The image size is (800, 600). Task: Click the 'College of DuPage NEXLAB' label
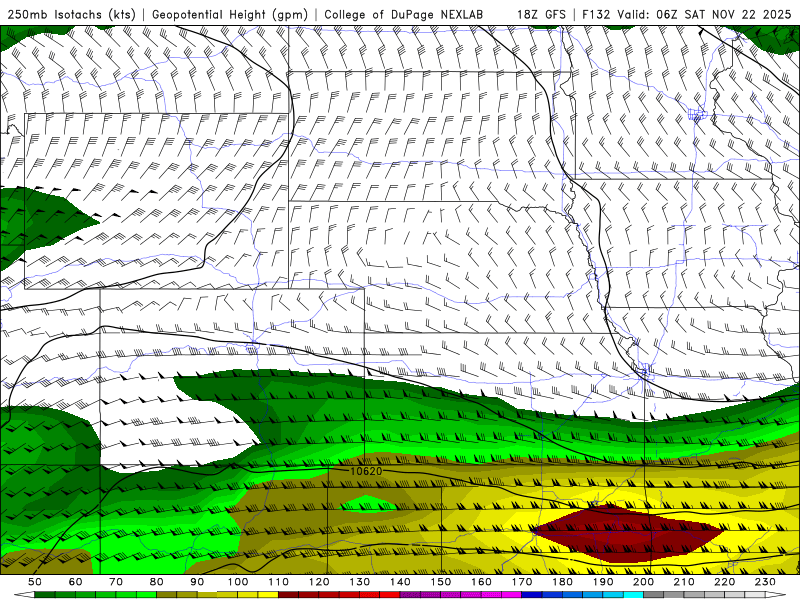coord(404,14)
